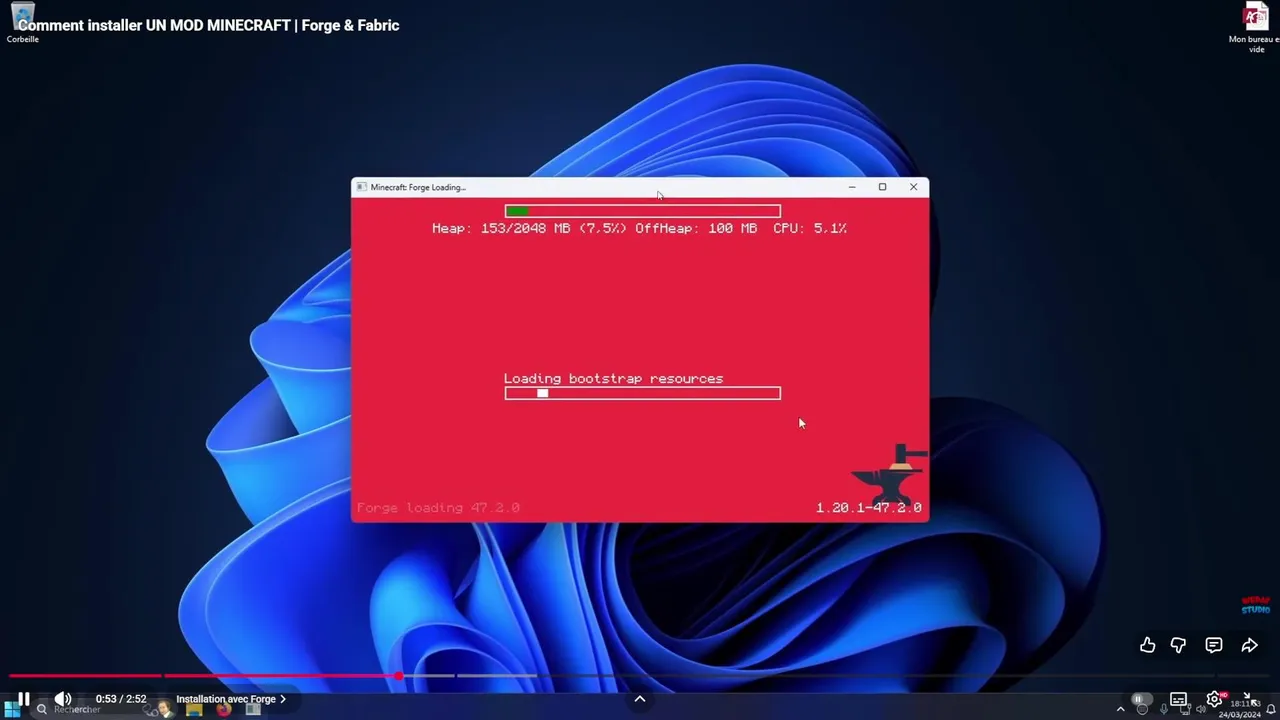Close the Minecraft Forge Loading window
Viewport: 1280px width, 720px height.
[913, 187]
